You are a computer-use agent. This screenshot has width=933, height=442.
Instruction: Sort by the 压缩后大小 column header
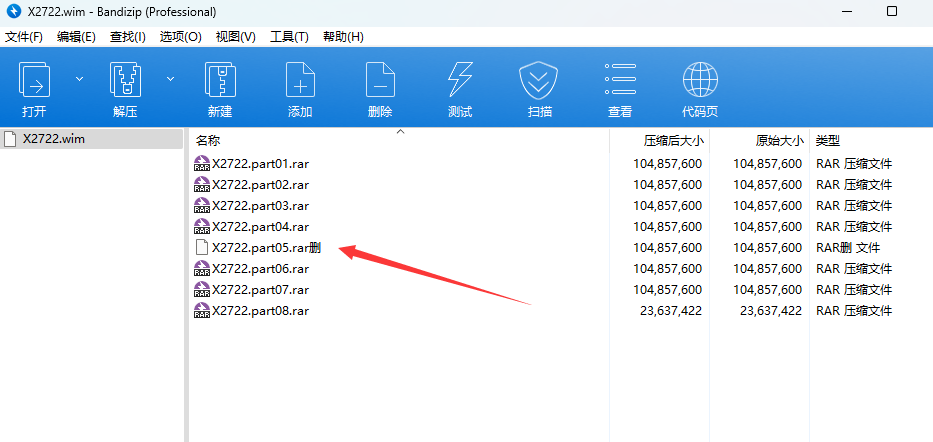click(x=673, y=141)
